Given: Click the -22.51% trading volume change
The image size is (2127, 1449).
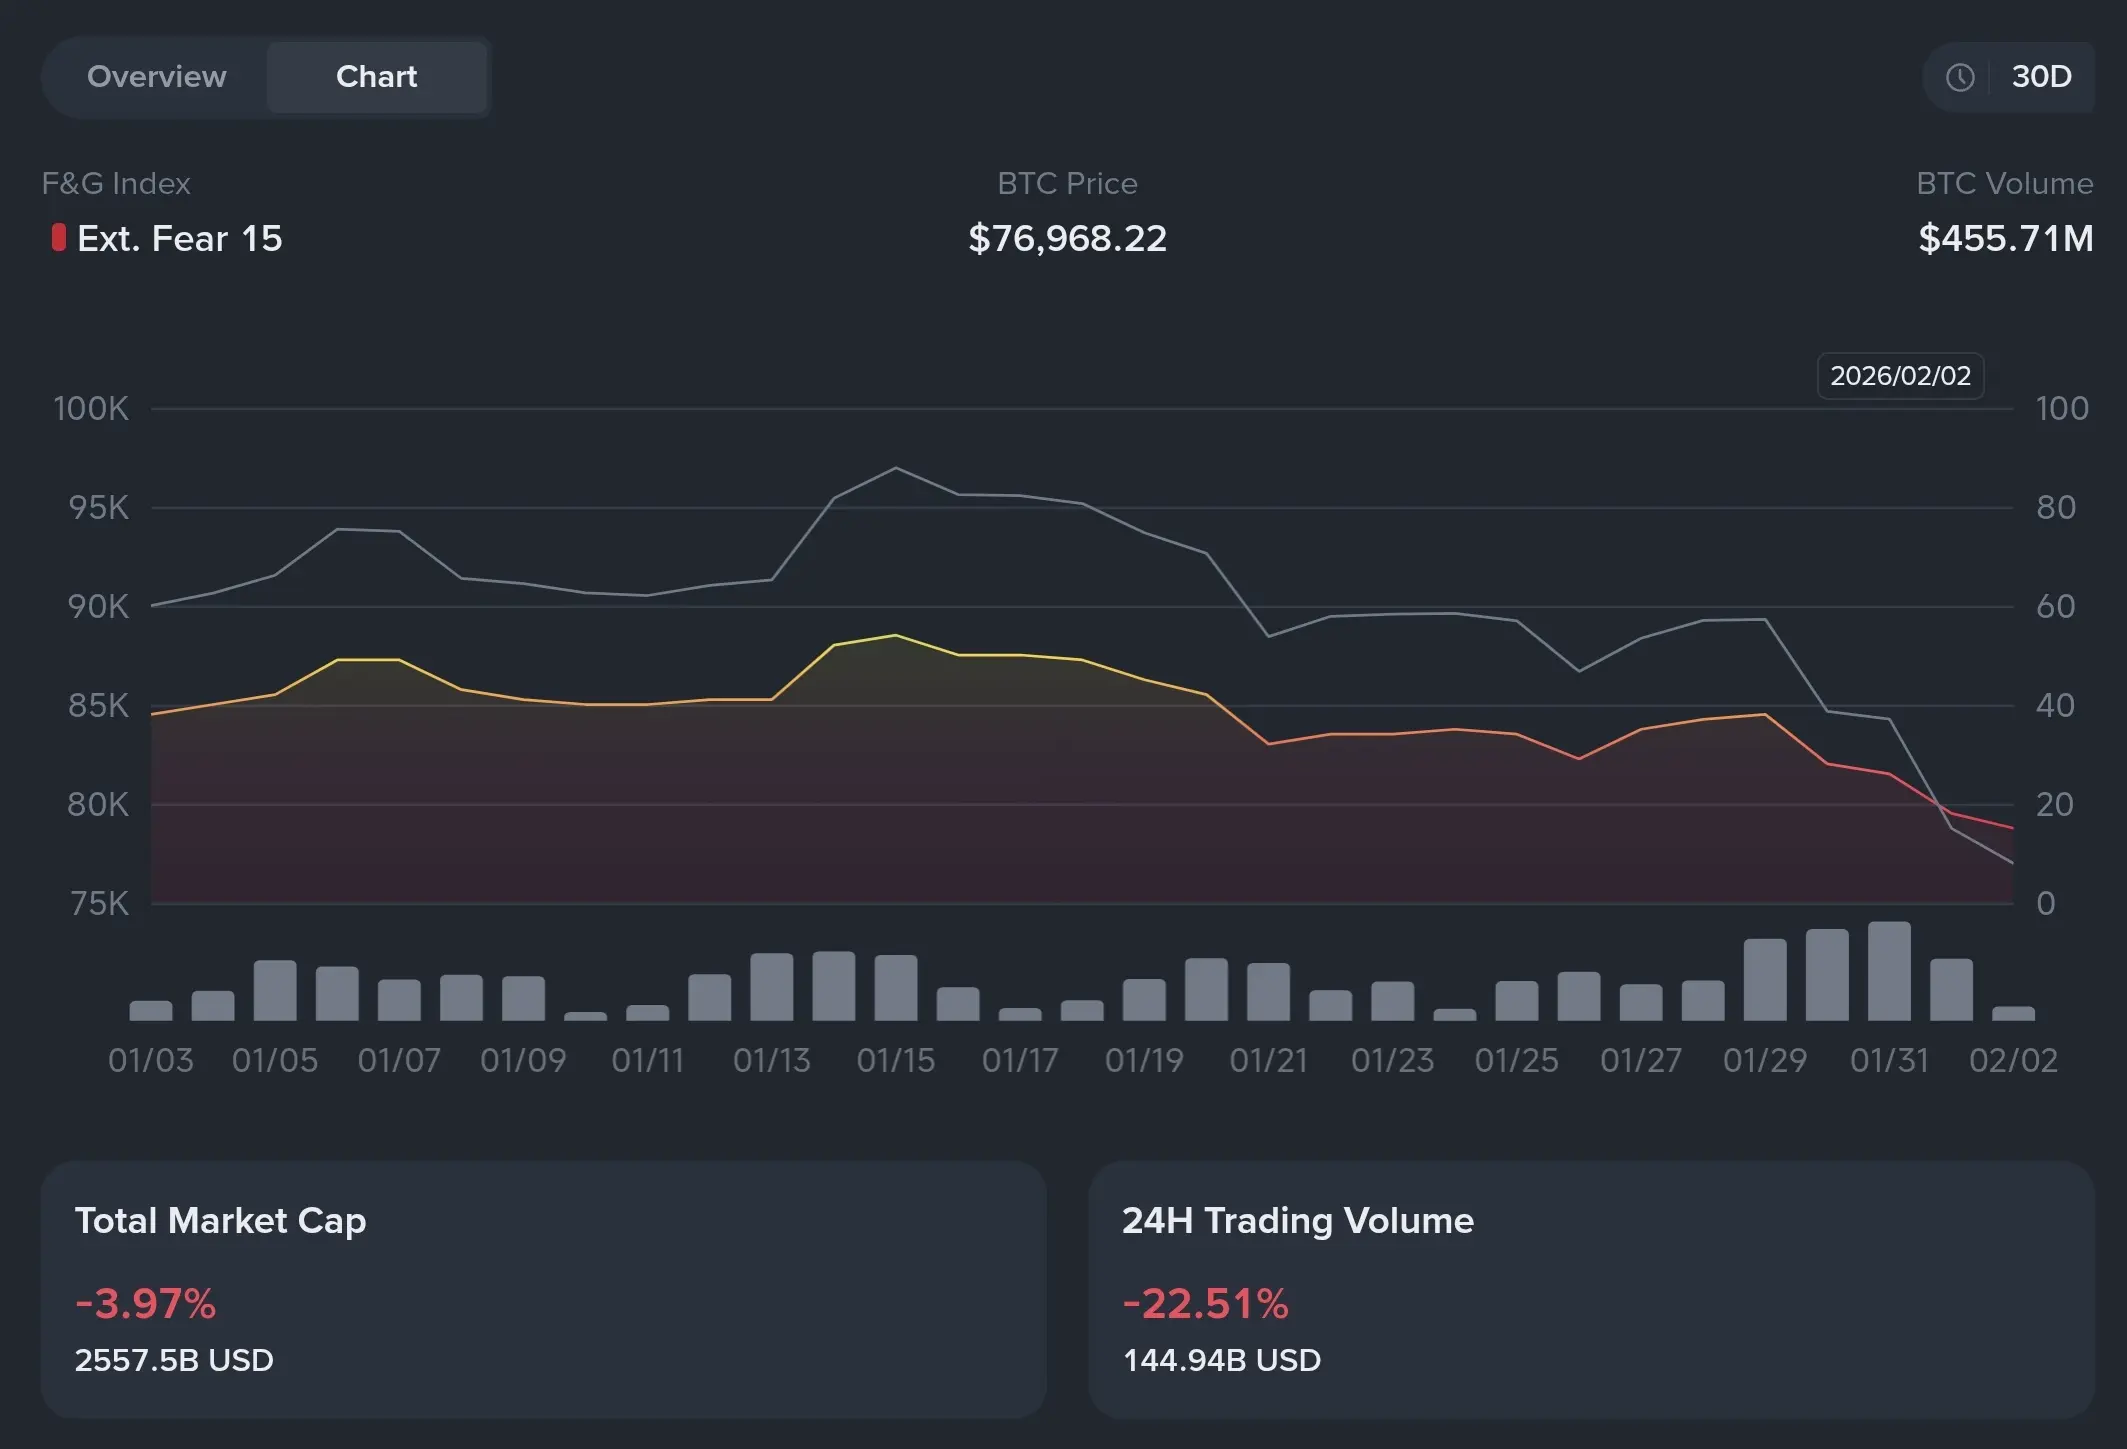Looking at the screenshot, I should coord(1205,1304).
